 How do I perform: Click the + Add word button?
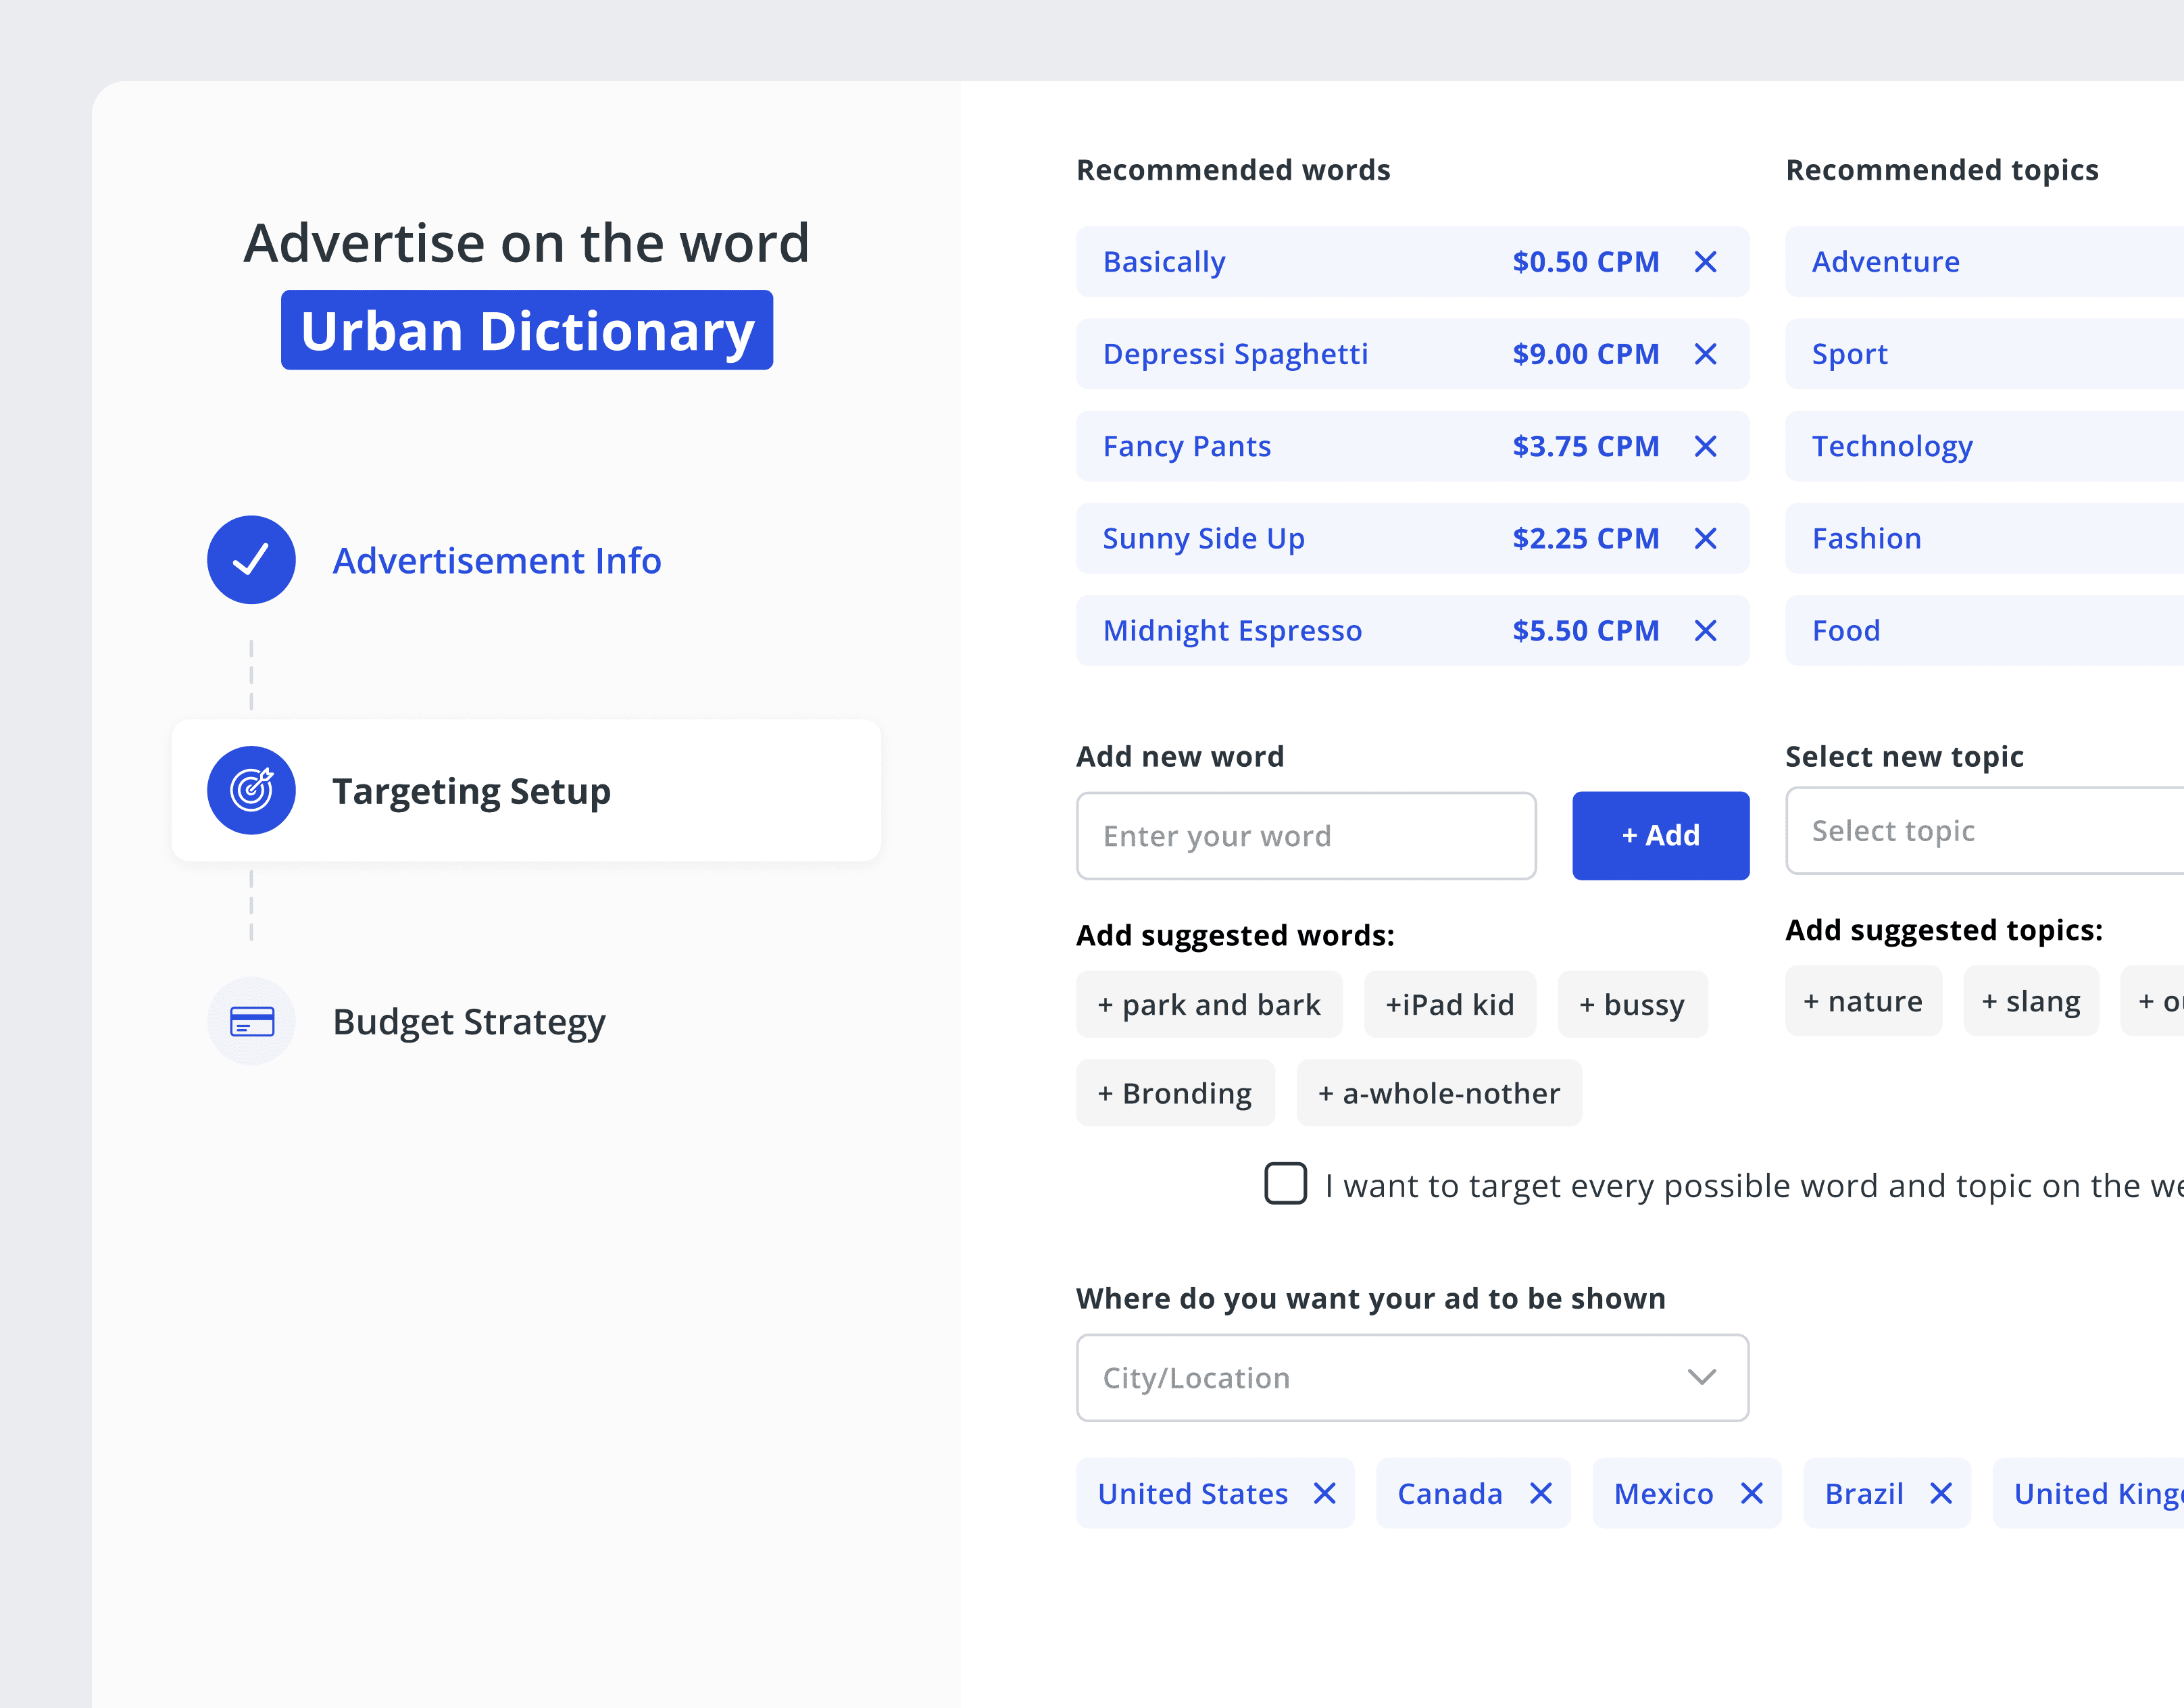1661,836
